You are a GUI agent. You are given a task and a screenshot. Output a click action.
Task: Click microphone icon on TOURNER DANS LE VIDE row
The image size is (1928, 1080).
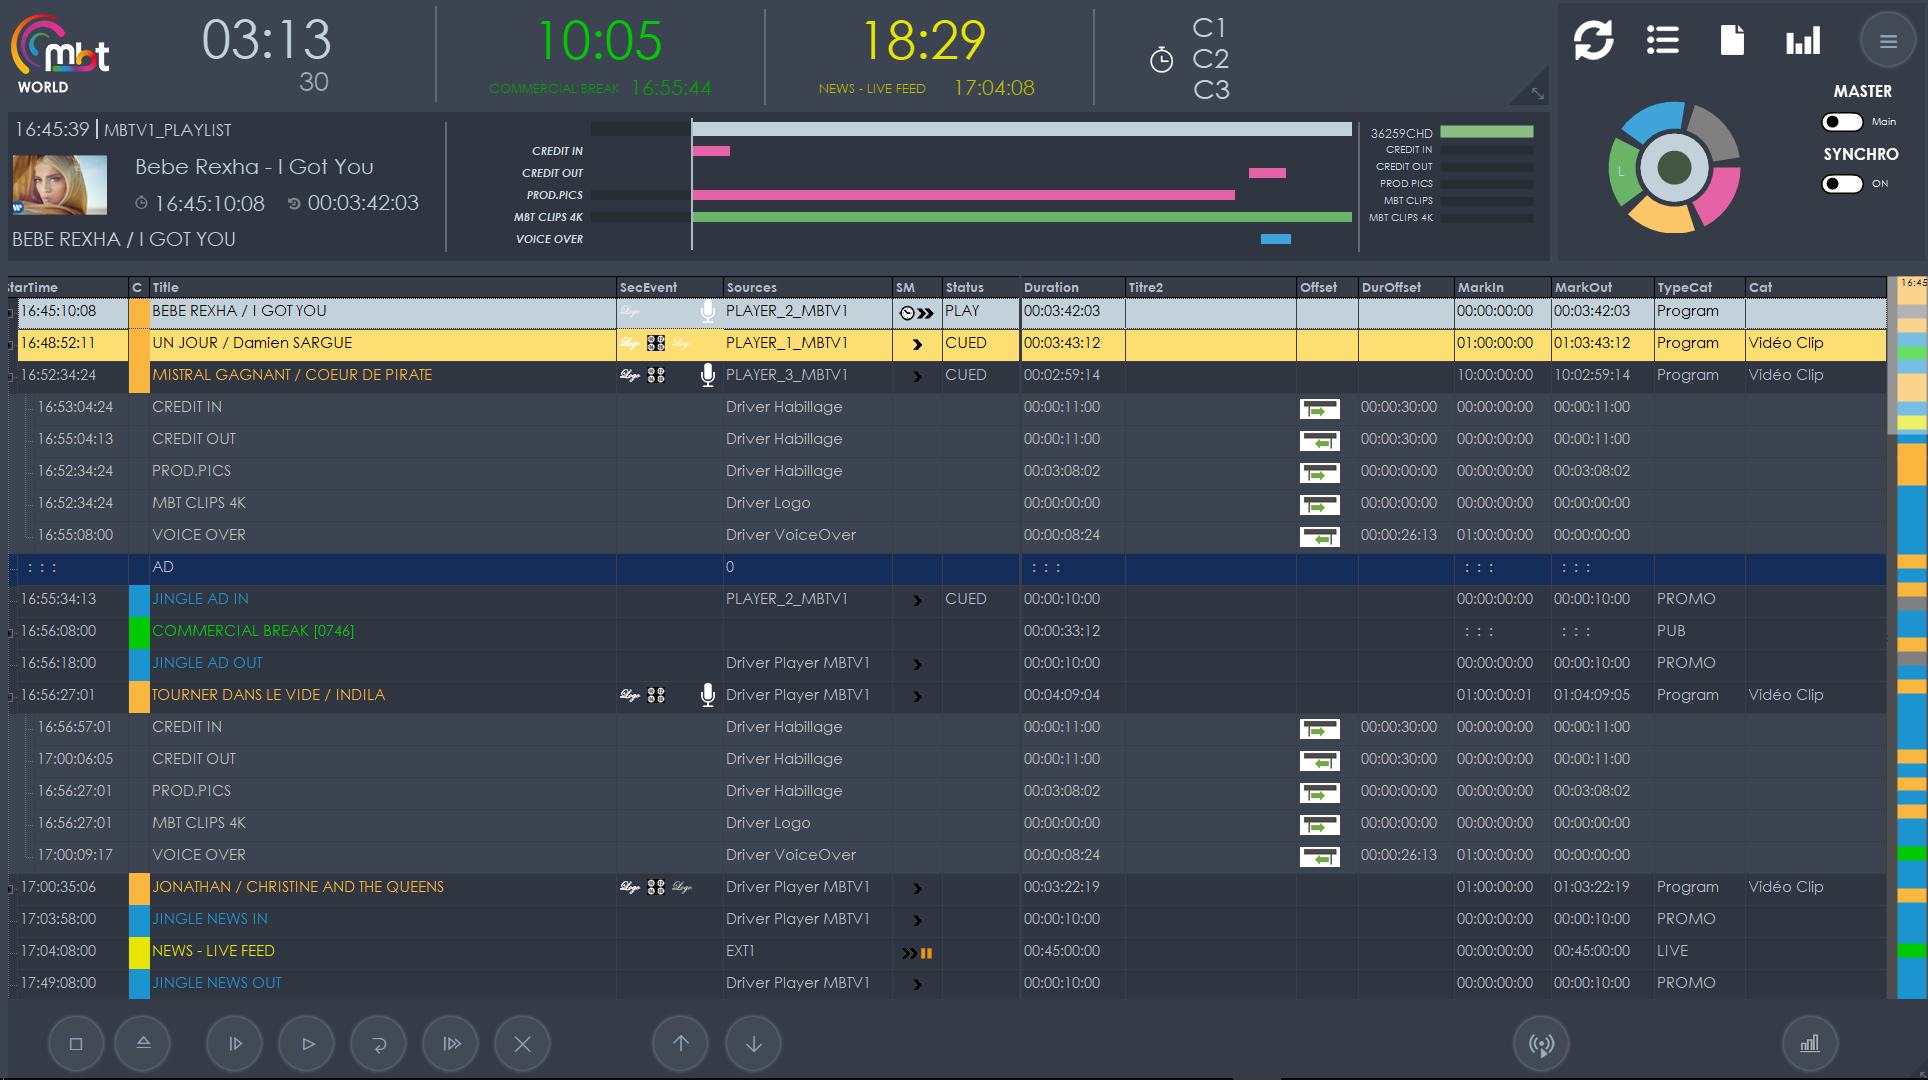pyautogui.click(x=708, y=695)
